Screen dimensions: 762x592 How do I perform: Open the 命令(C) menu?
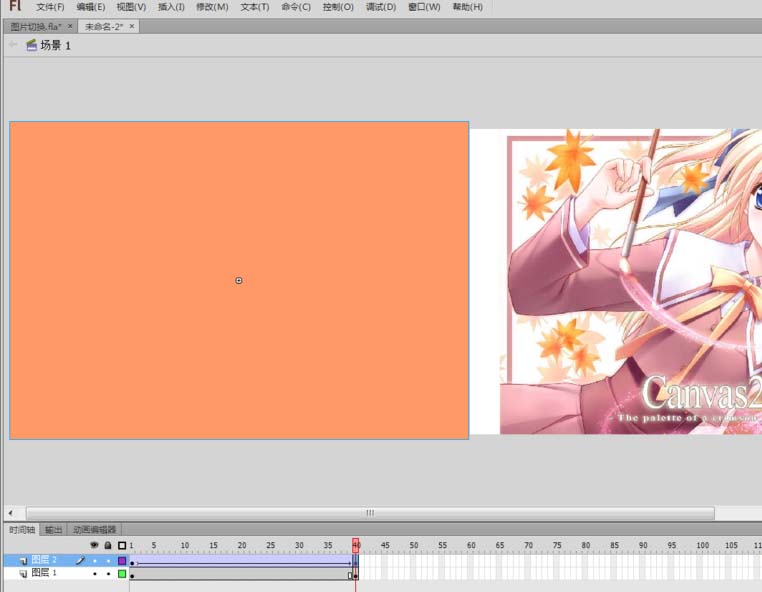coord(296,7)
